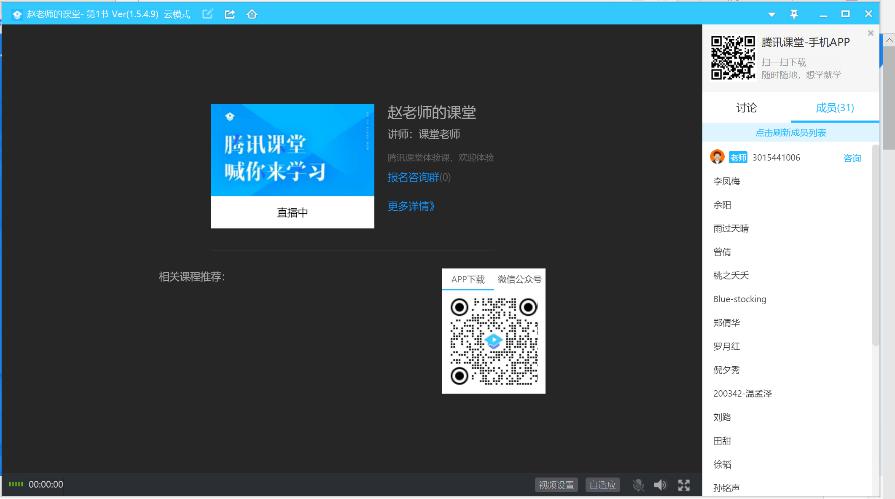895x499 pixels.
Task: Click the 咨询 link beside the teacher
Action: click(852, 158)
